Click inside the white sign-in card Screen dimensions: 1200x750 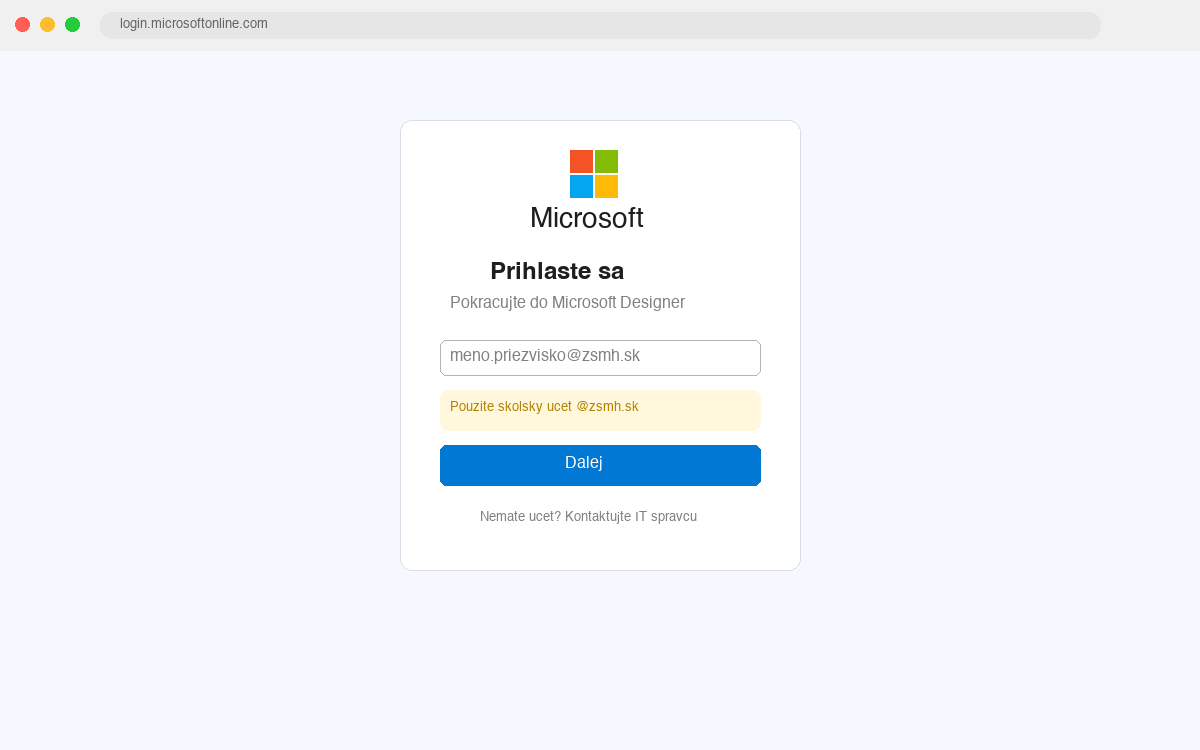(x=600, y=550)
